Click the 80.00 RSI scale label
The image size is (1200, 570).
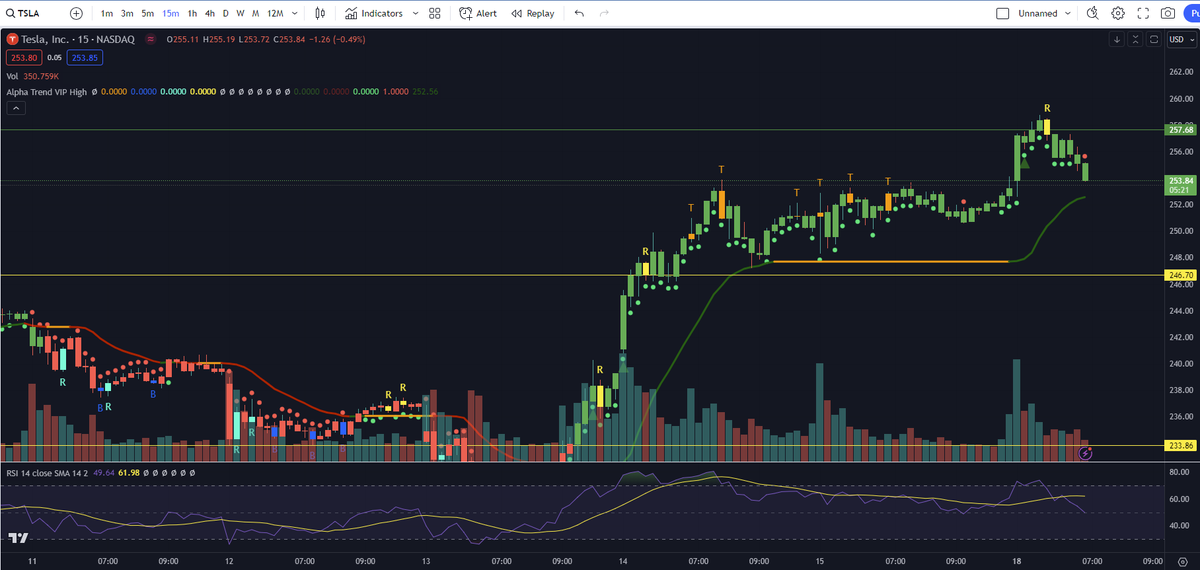[1179, 471]
